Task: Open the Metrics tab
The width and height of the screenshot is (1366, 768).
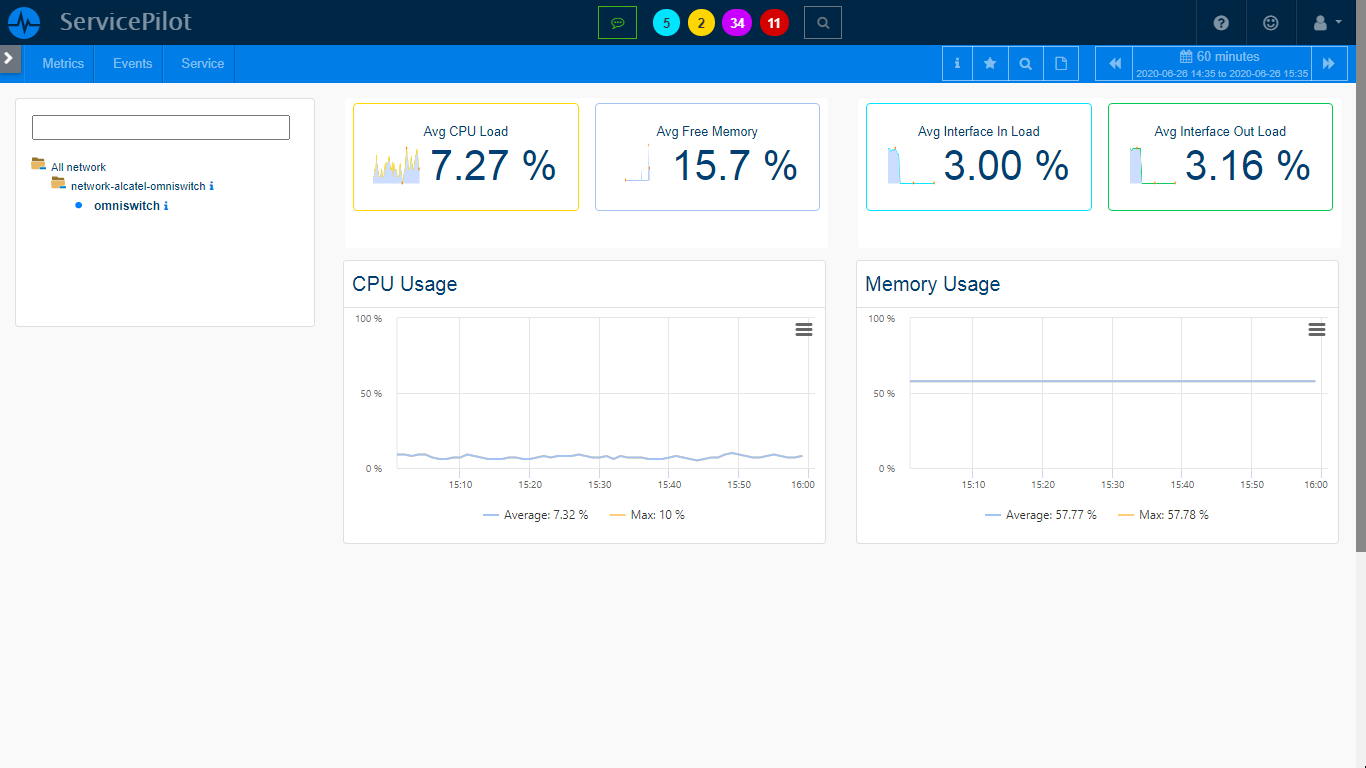Action: 63,63
